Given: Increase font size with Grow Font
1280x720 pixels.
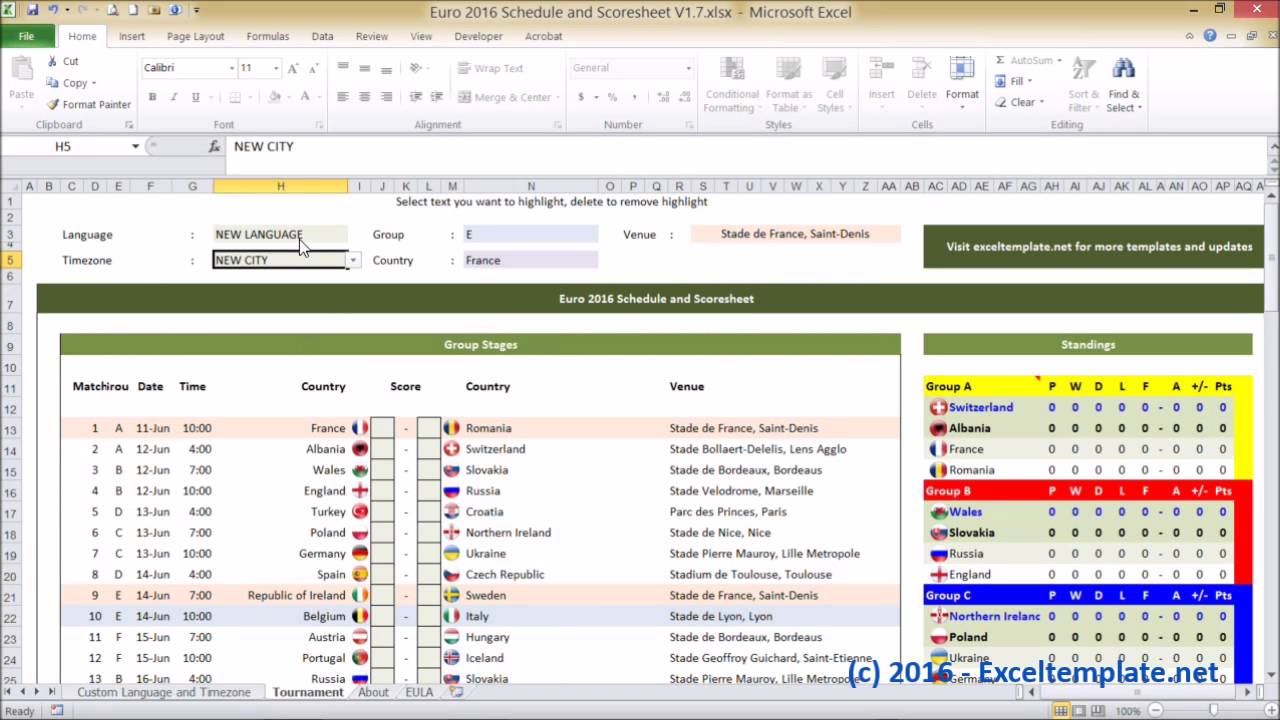Looking at the screenshot, I should pyautogui.click(x=293, y=68).
